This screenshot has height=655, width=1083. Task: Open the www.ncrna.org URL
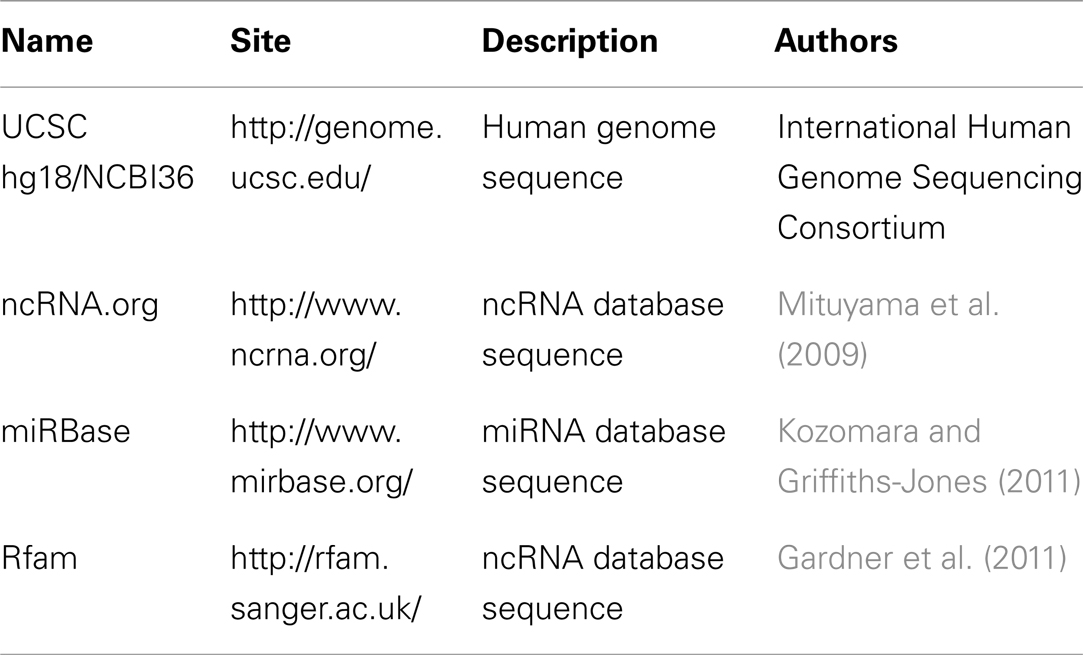pos(316,330)
